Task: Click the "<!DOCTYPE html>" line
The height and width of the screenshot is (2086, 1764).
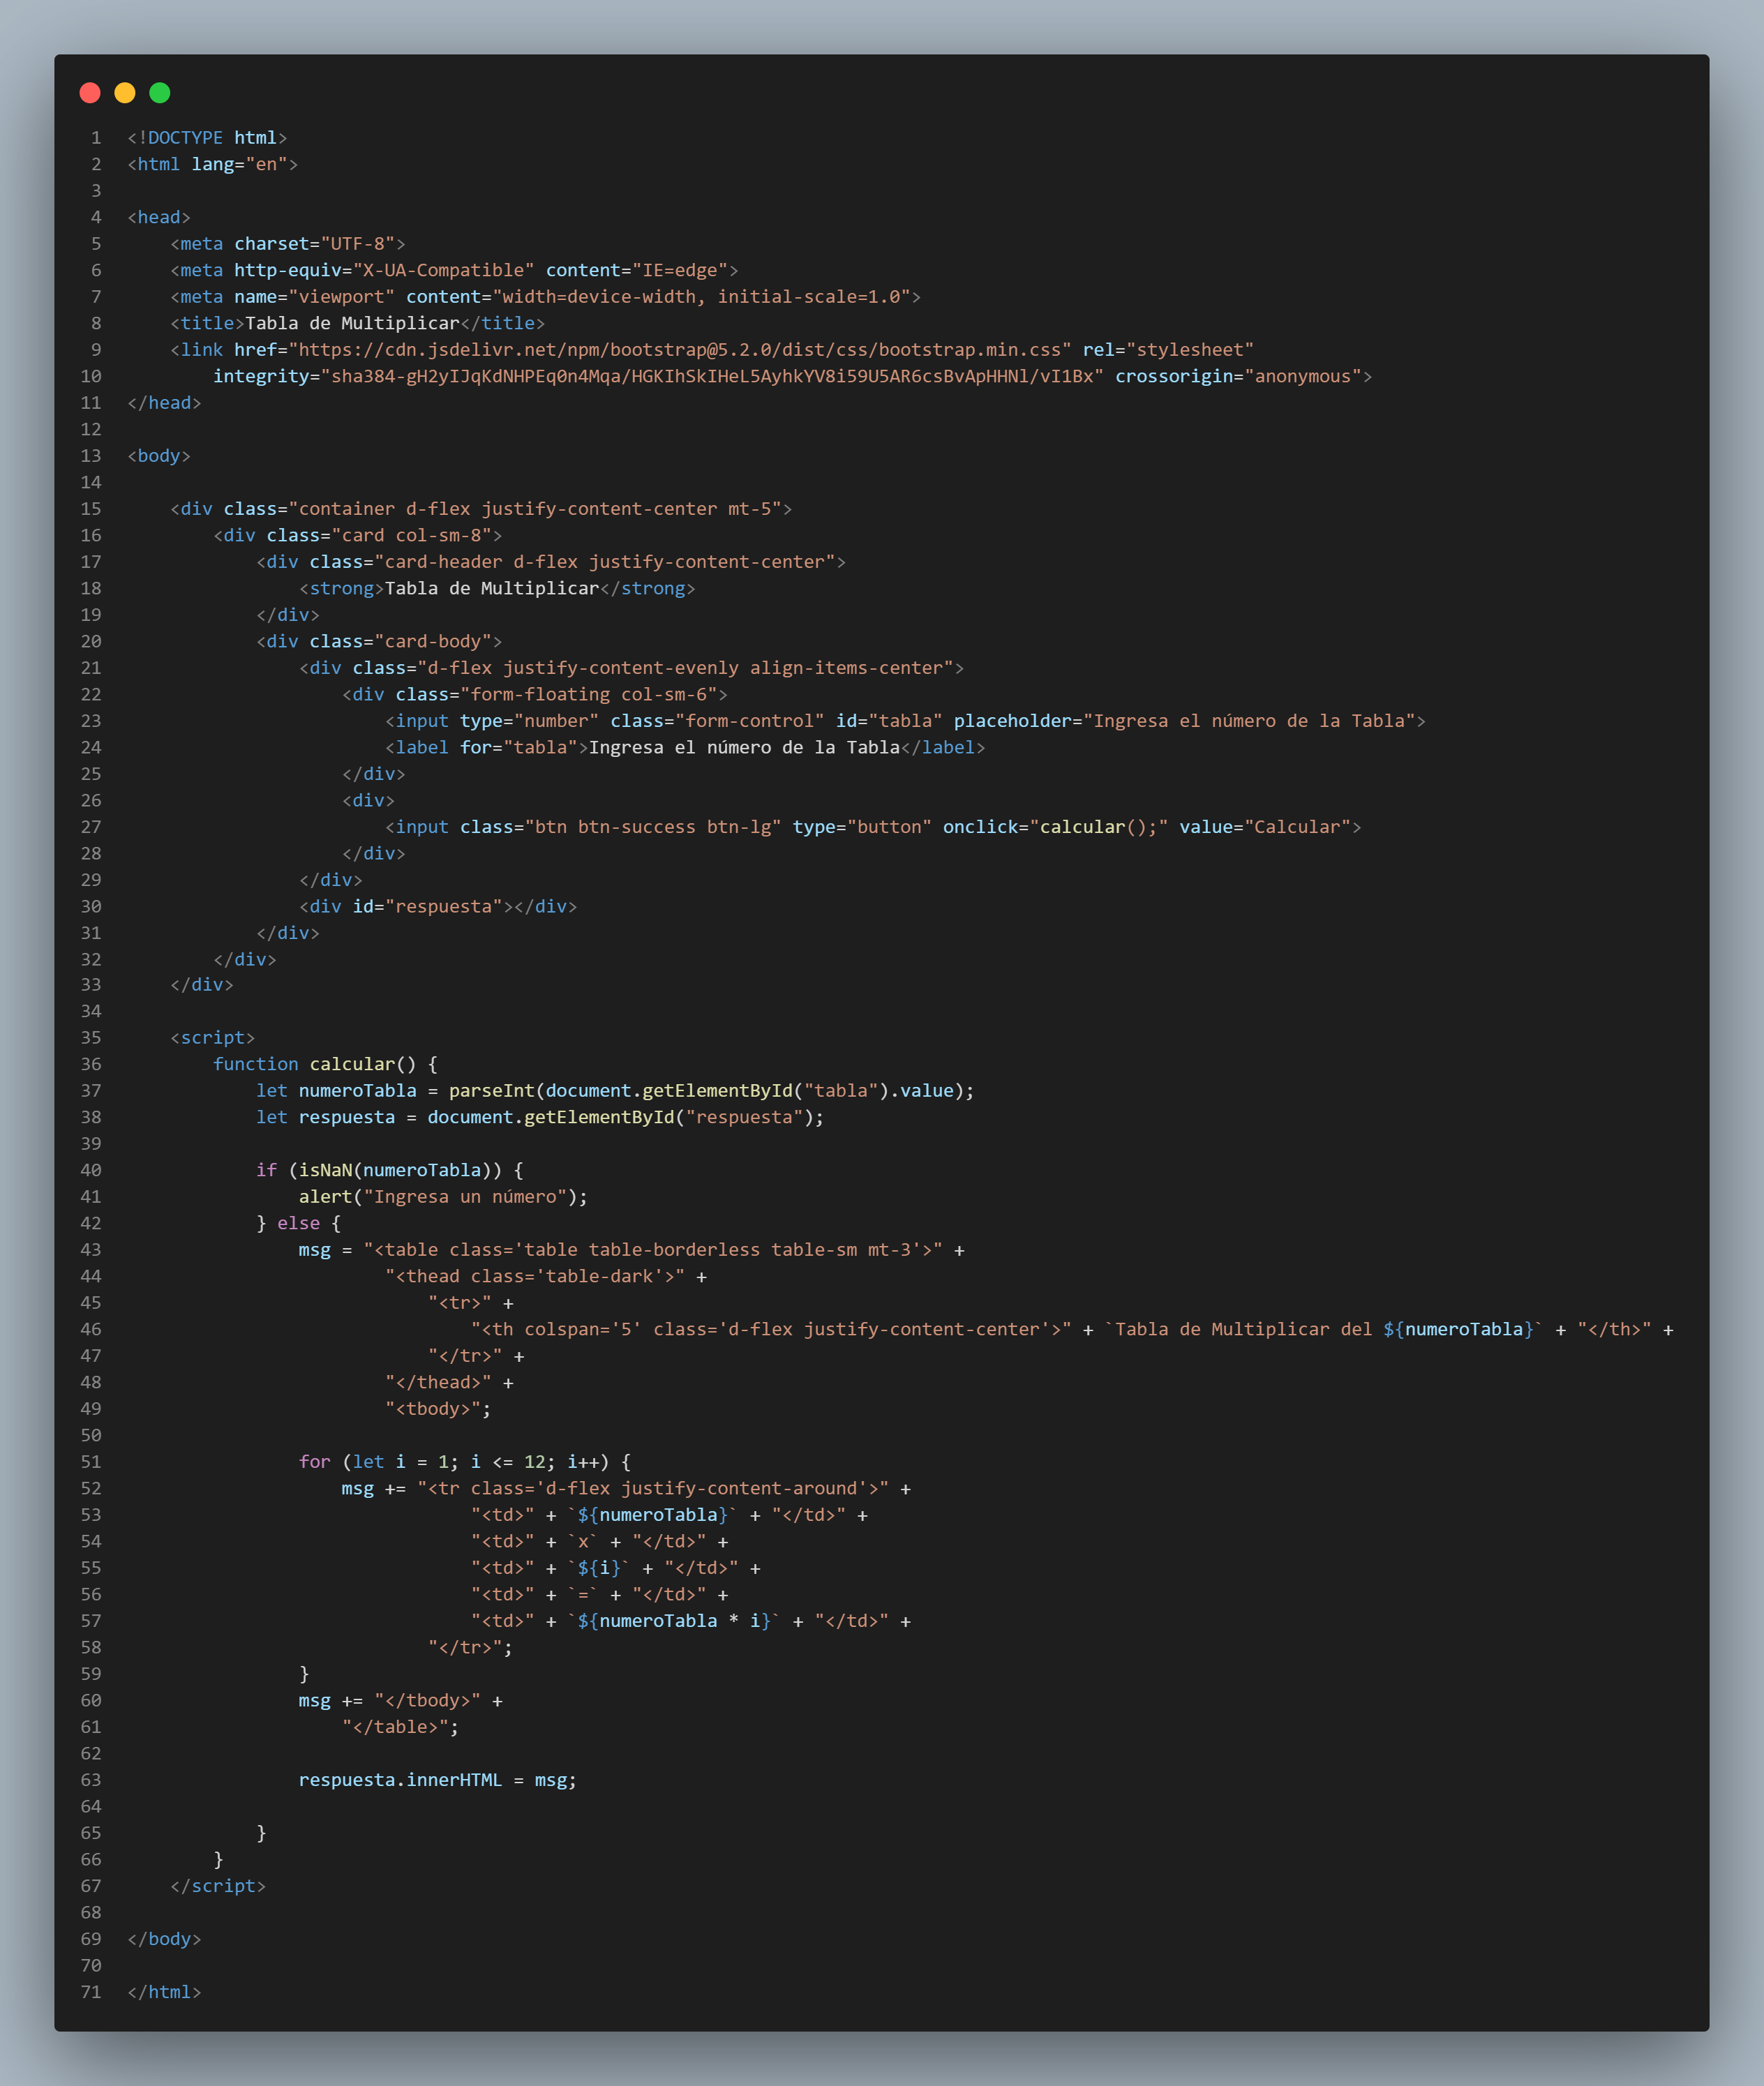Action: click(x=207, y=138)
